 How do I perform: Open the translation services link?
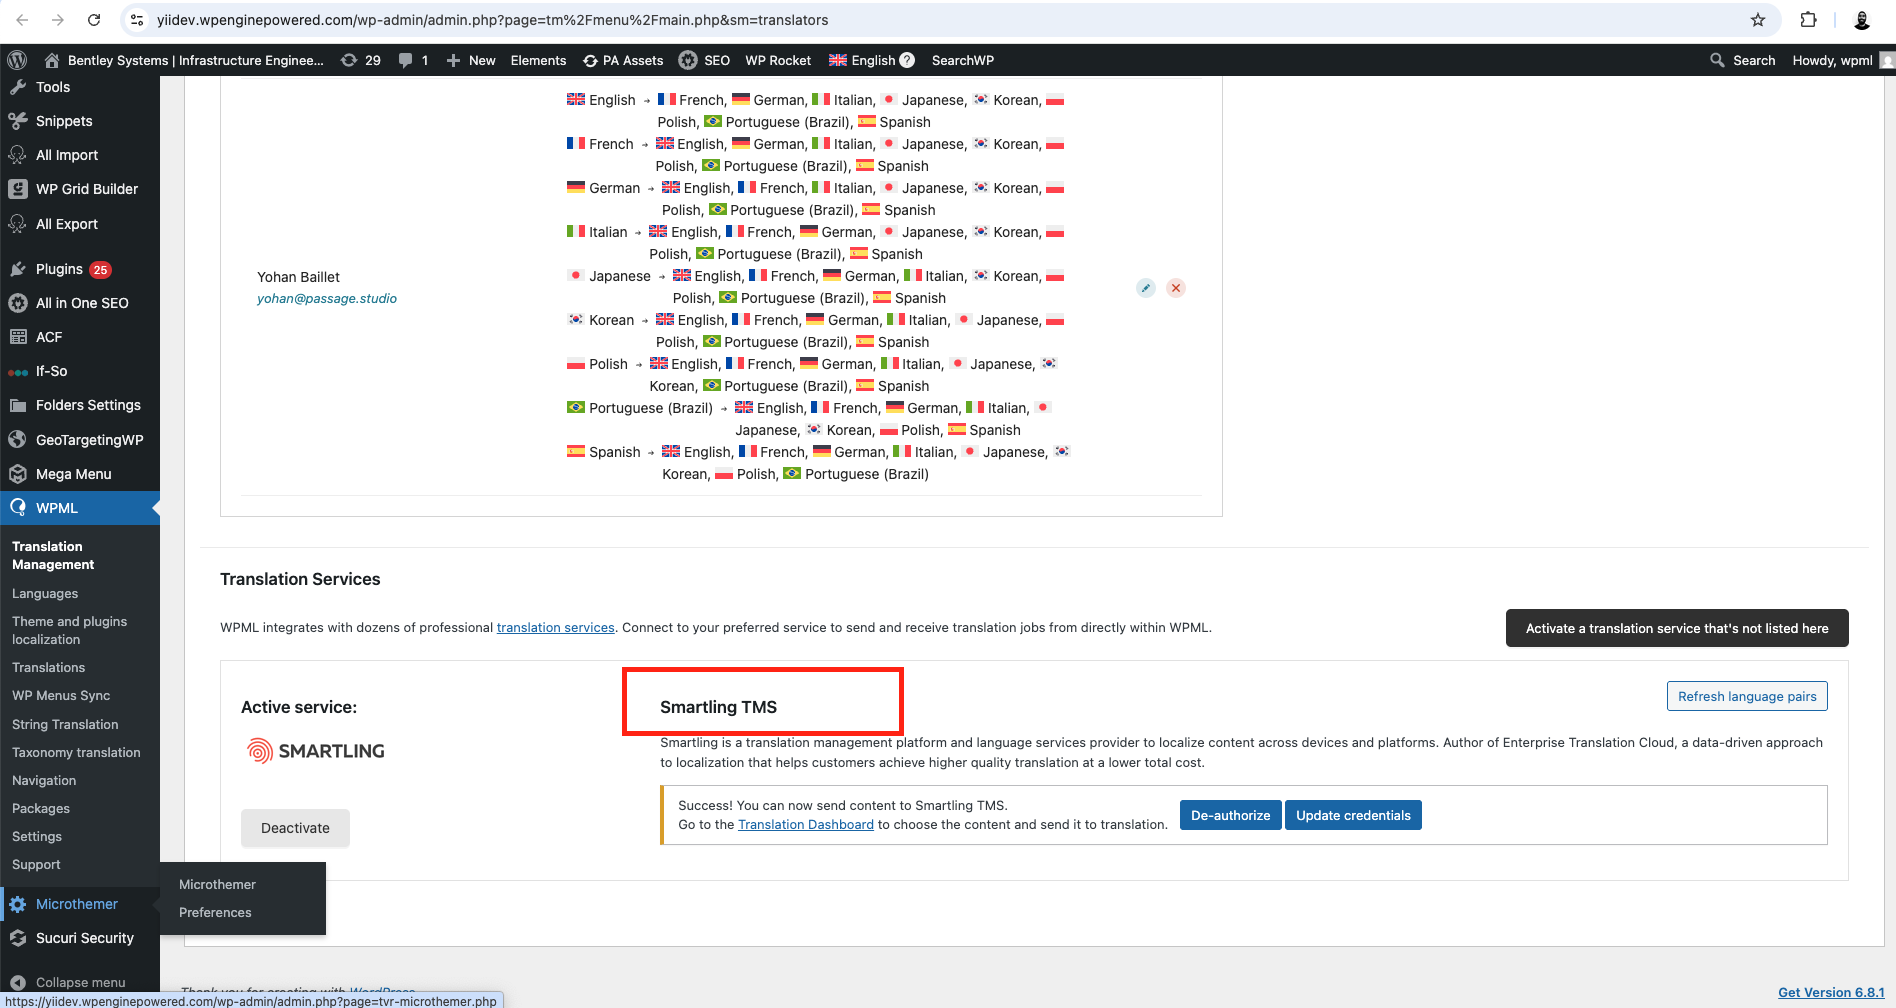coord(555,627)
